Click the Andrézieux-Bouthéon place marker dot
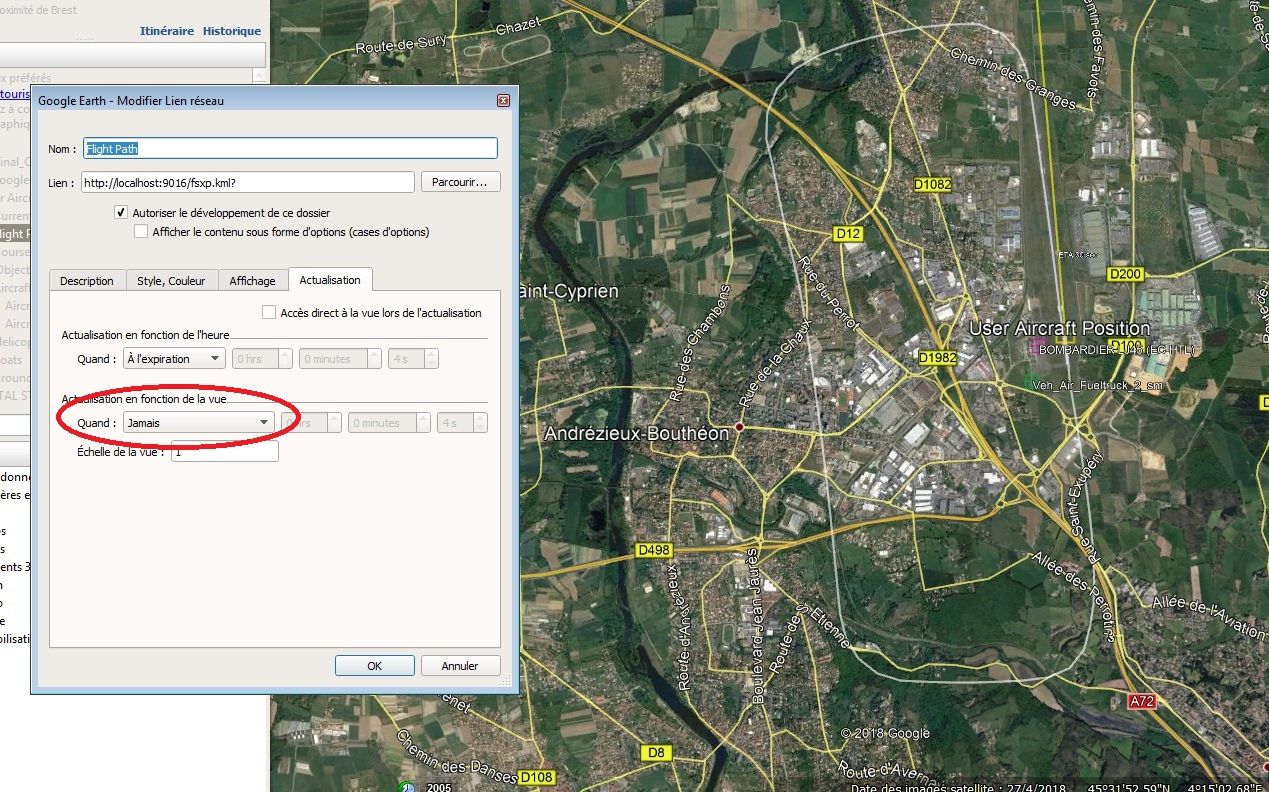 [x=739, y=427]
